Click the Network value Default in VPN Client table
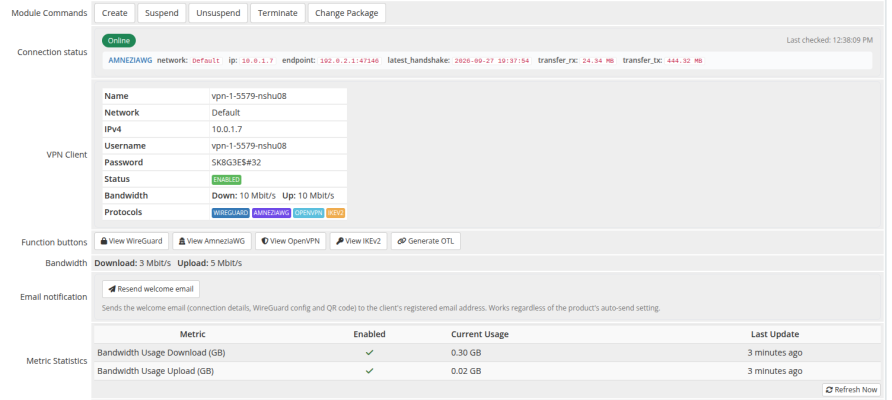Screen dimensions: 892x400 point(226,113)
